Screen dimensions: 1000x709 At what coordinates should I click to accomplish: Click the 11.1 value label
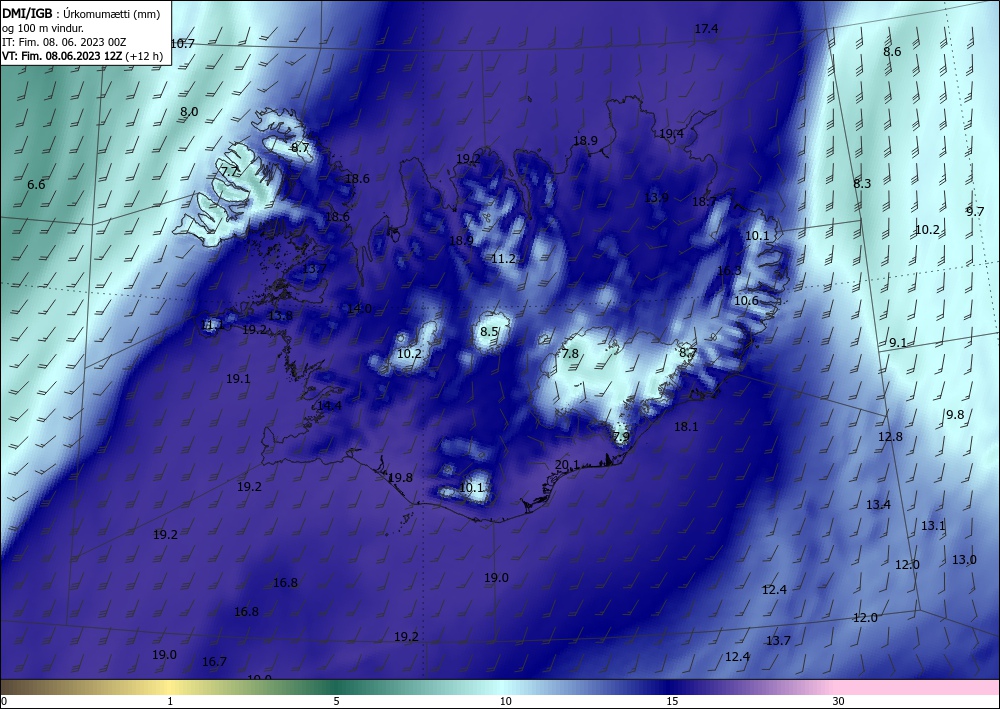point(212,325)
